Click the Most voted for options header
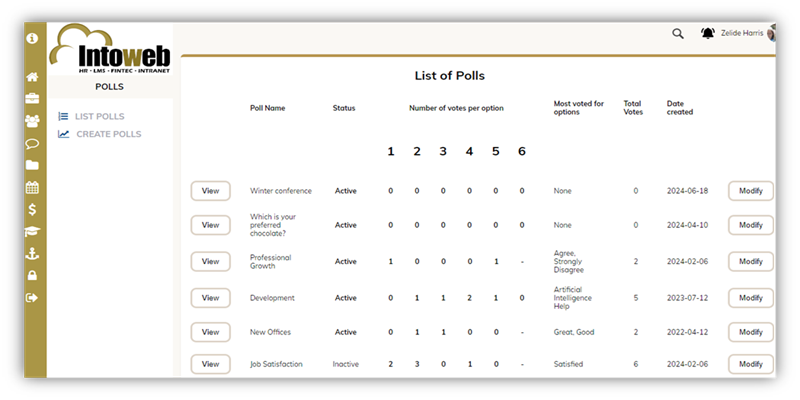 [x=579, y=108]
